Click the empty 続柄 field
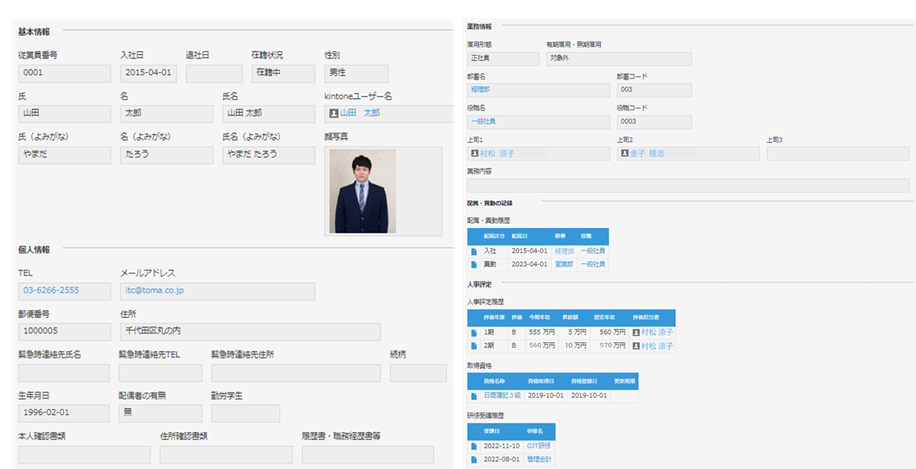The height and width of the screenshot is (469, 916). [x=418, y=373]
